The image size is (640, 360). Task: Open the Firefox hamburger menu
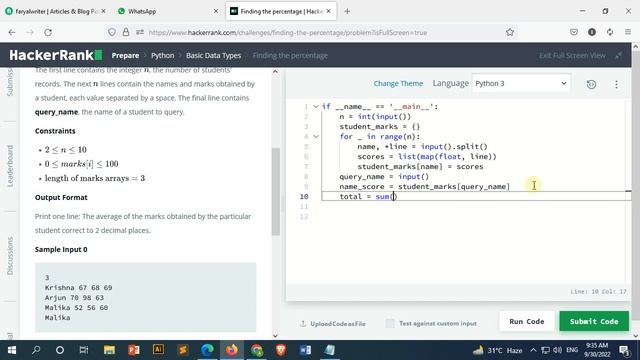[x=628, y=32]
